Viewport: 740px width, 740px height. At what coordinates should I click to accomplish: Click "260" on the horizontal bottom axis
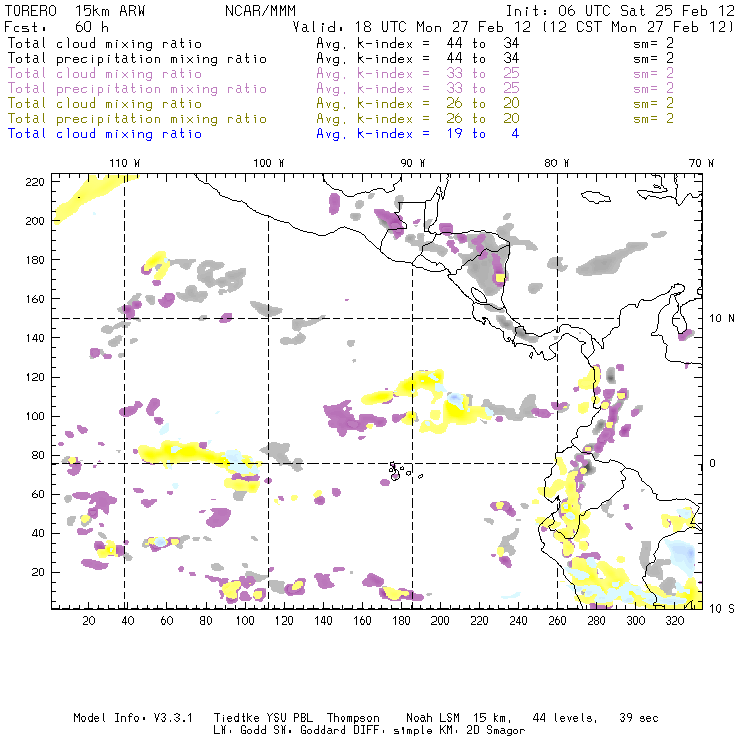(x=557, y=621)
